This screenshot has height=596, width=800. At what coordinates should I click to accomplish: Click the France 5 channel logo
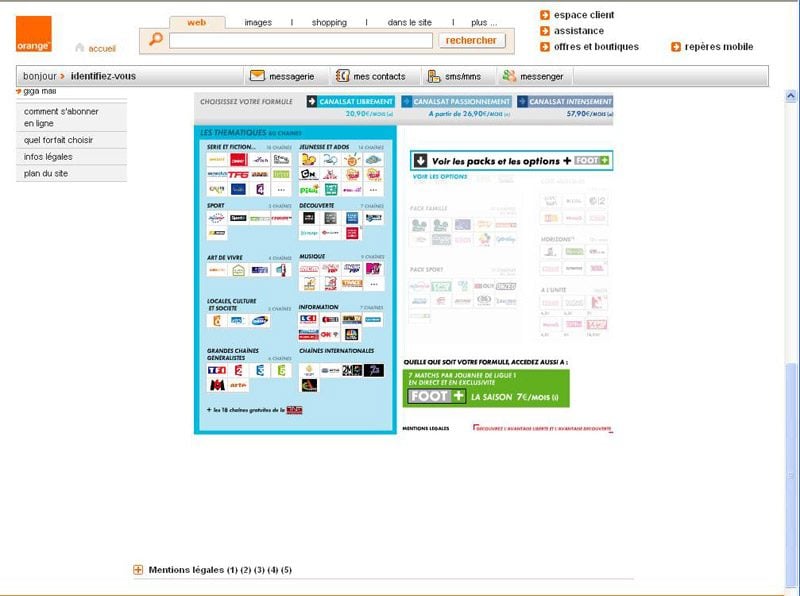pyautogui.click(x=281, y=370)
